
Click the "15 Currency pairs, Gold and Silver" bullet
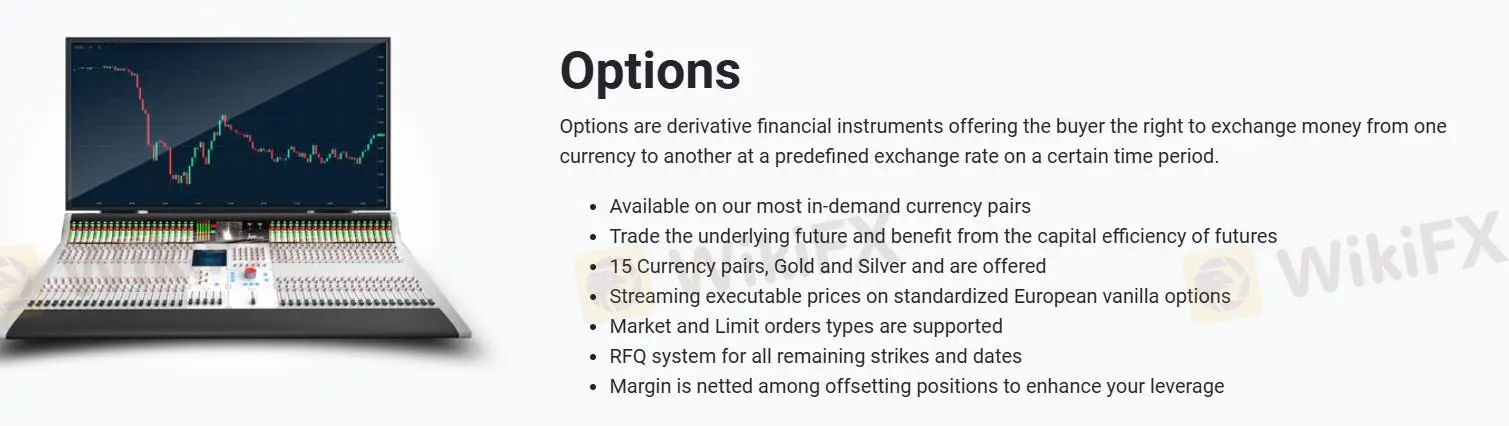(x=828, y=267)
